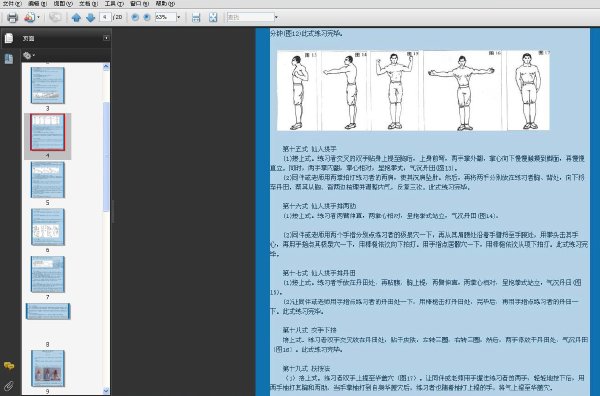This screenshot has width=600, height=396.
Task: Click the collaborate/email icon in the toolbar
Action: click(29, 18)
